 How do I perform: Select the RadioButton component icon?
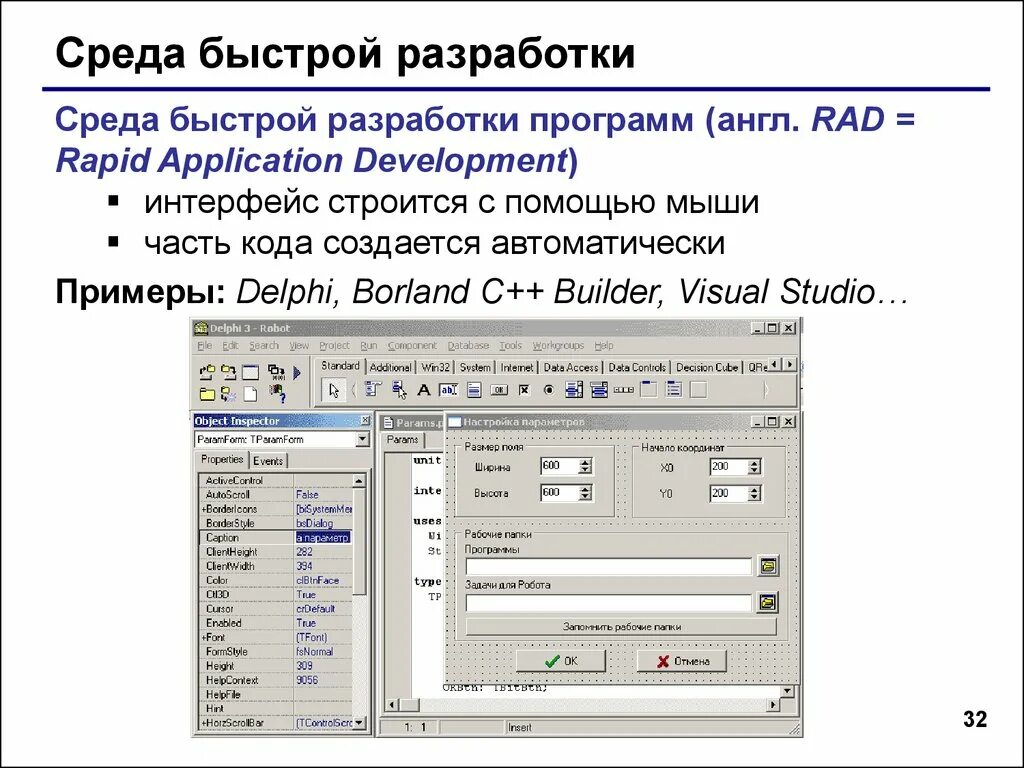[x=549, y=390]
